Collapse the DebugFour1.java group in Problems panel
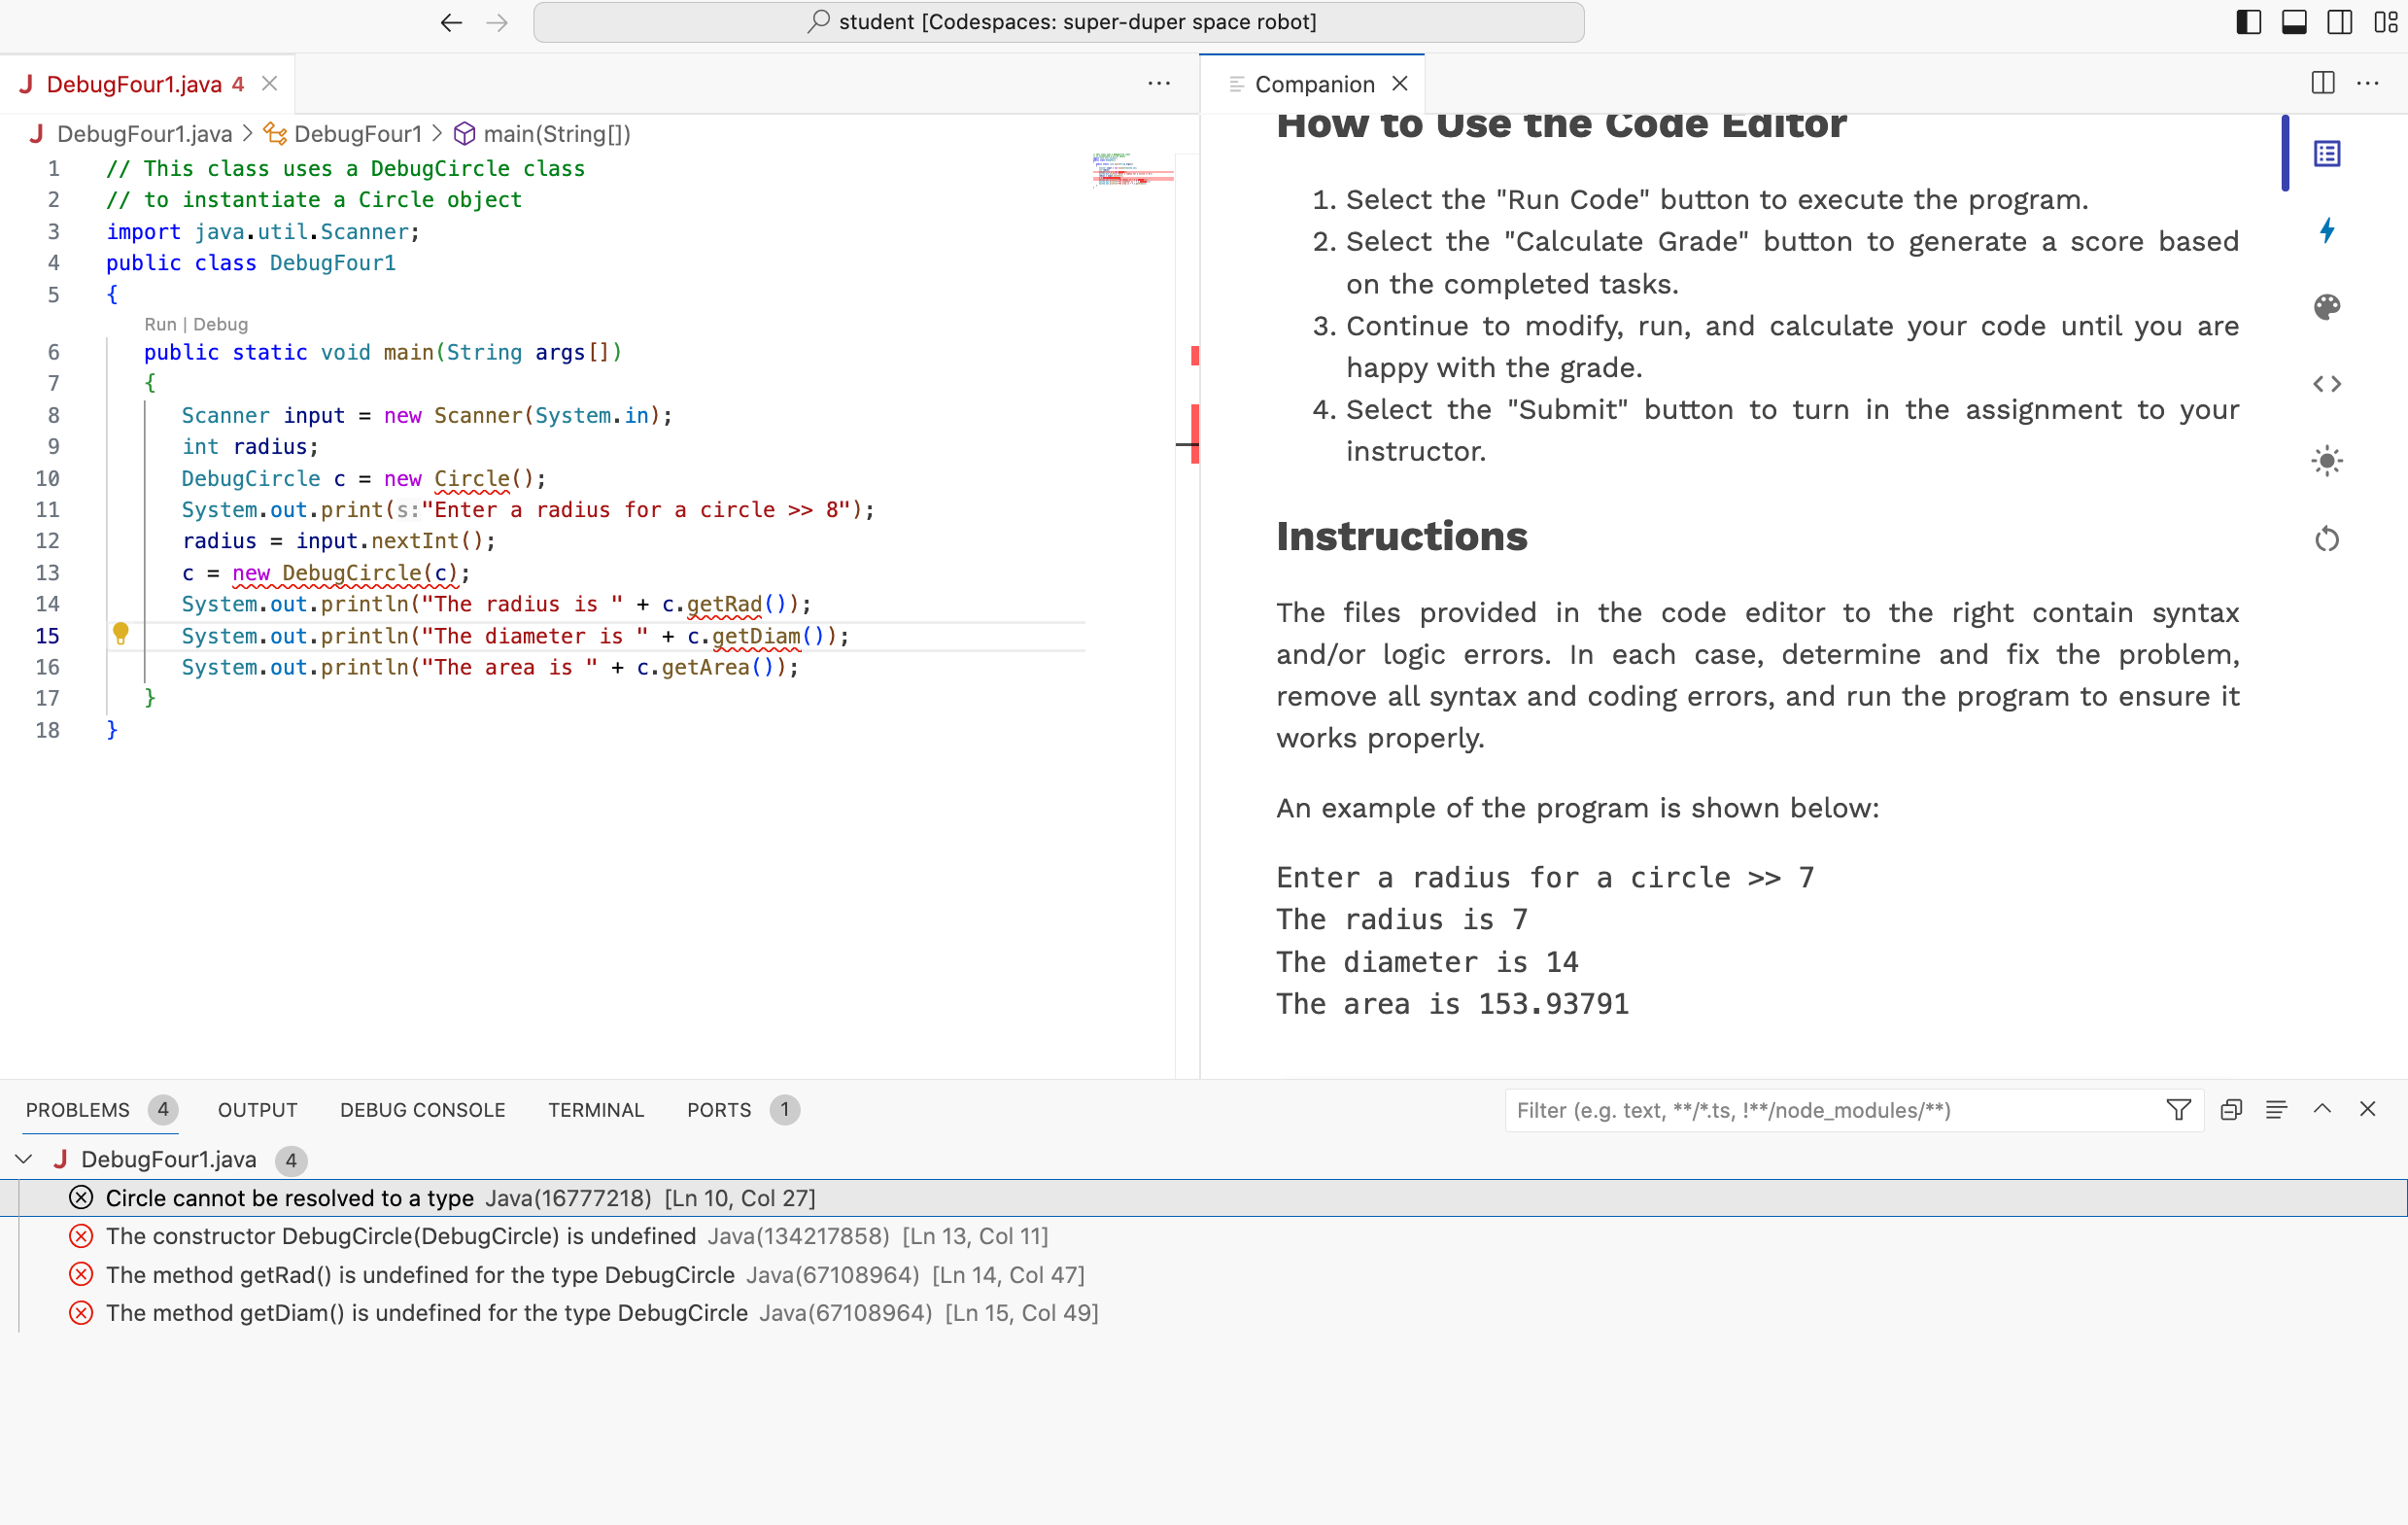 pyautogui.click(x=23, y=1159)
